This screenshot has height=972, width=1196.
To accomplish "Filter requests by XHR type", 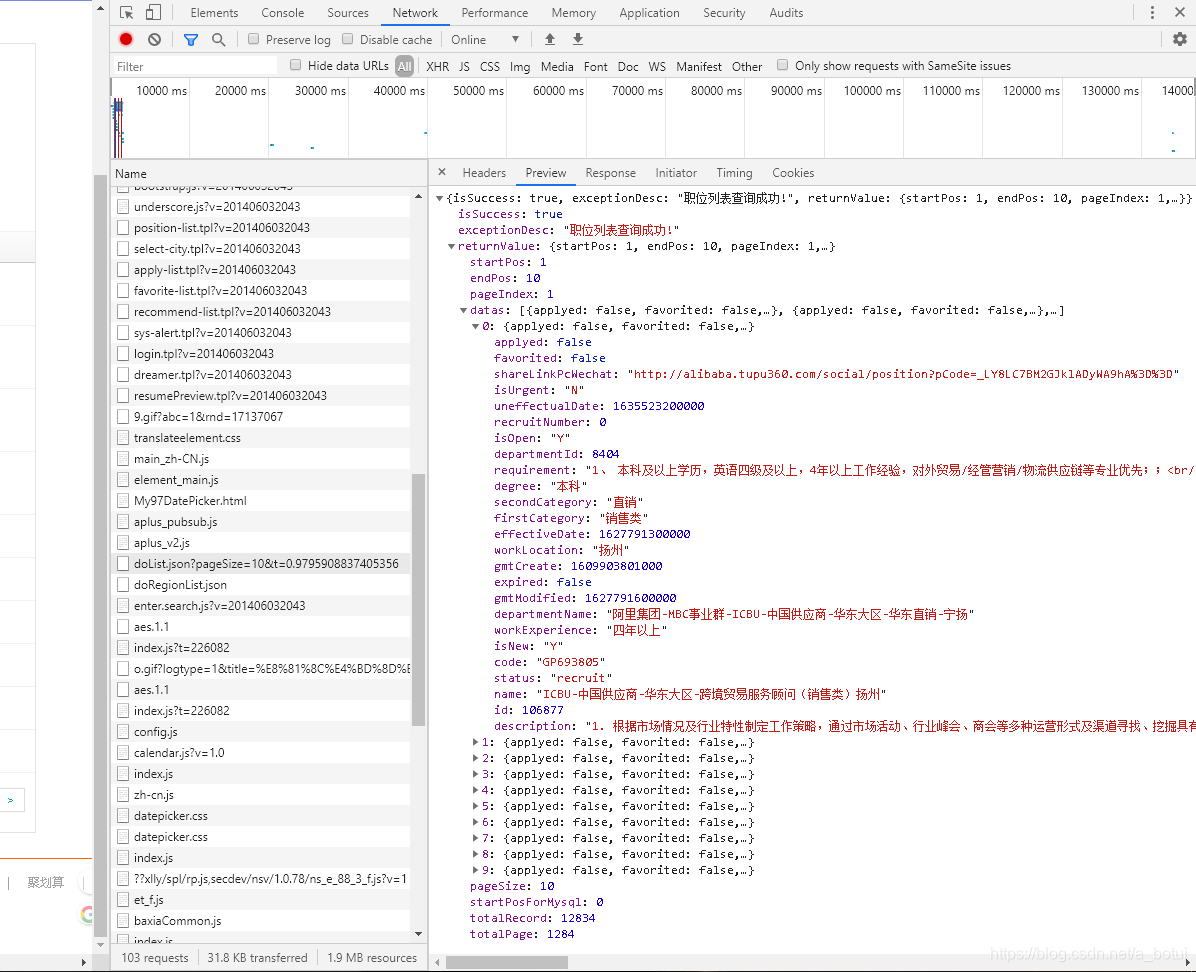I will point(438,66).
